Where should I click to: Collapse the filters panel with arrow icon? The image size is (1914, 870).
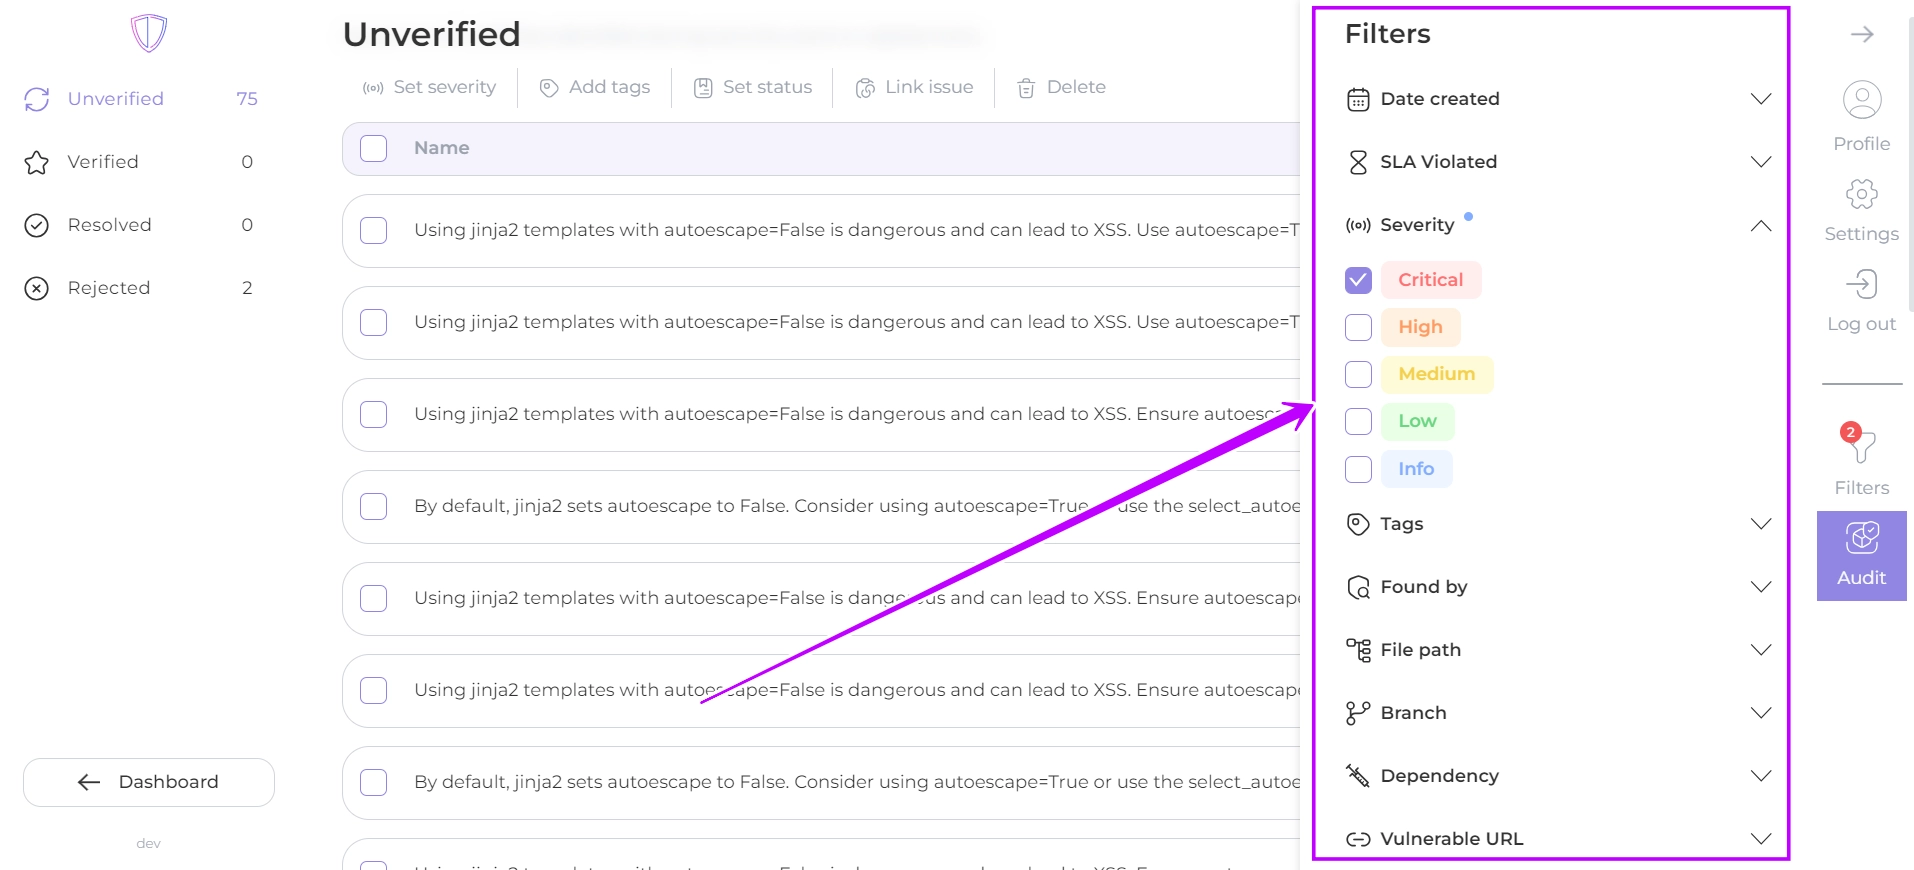click(x=1861, y=35)
